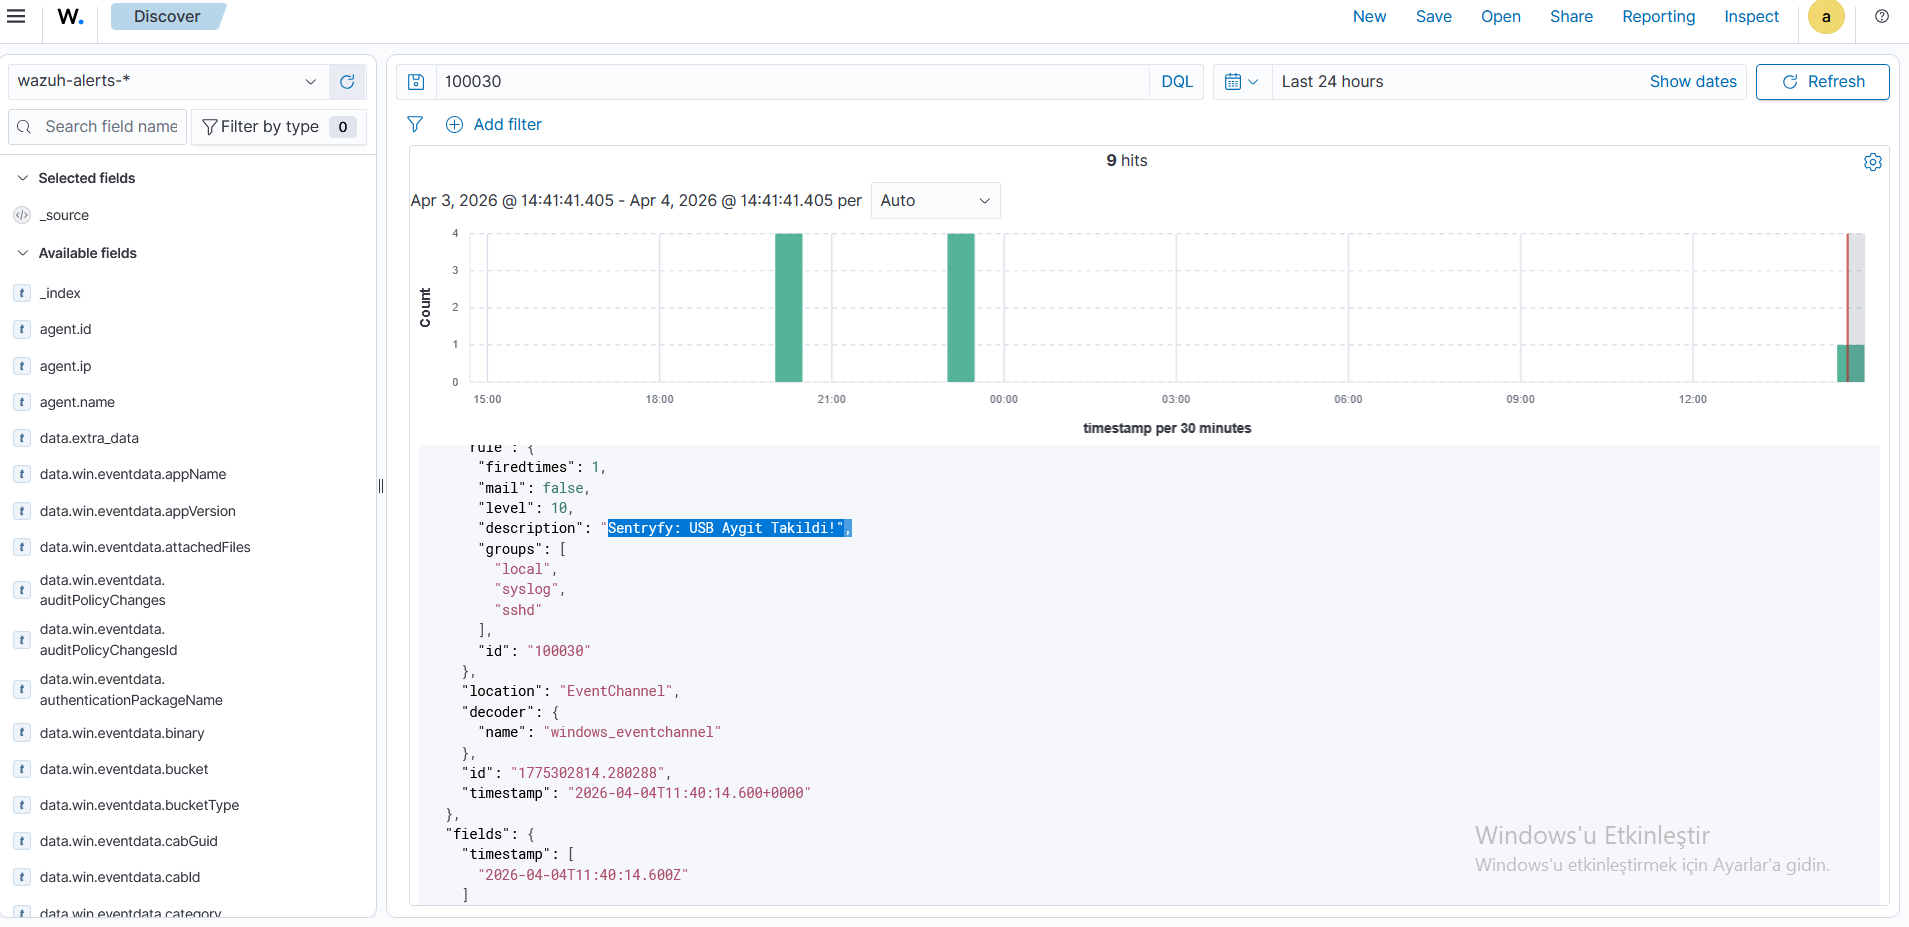1909x927 pixels.
Task: Click the Refresh button
Action: [x=1822, y=82]
